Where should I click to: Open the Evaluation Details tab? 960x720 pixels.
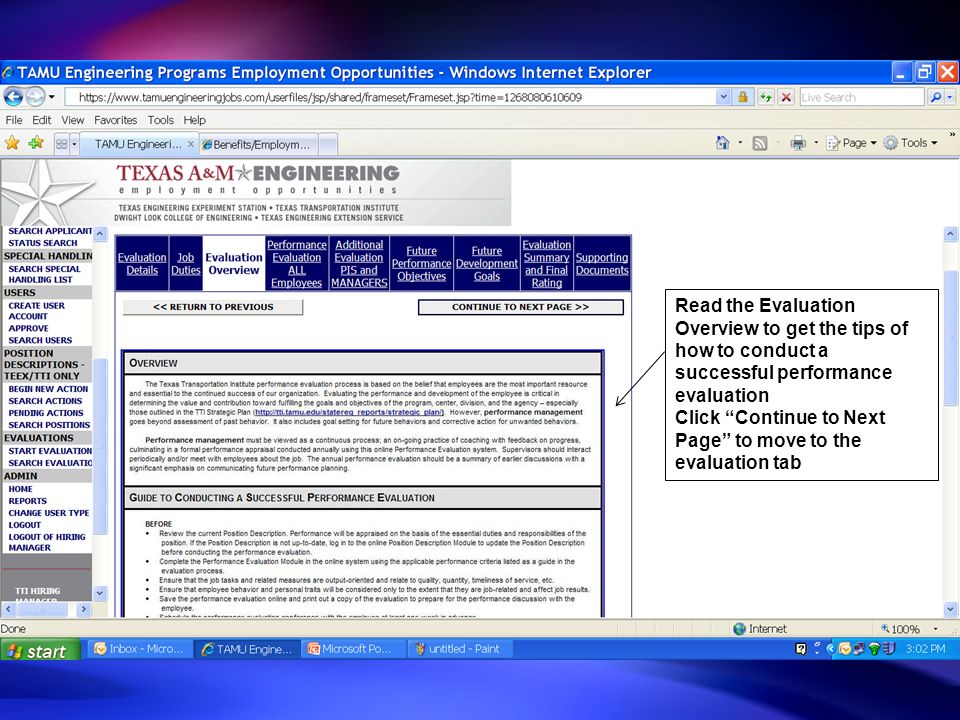coord(142,264)
